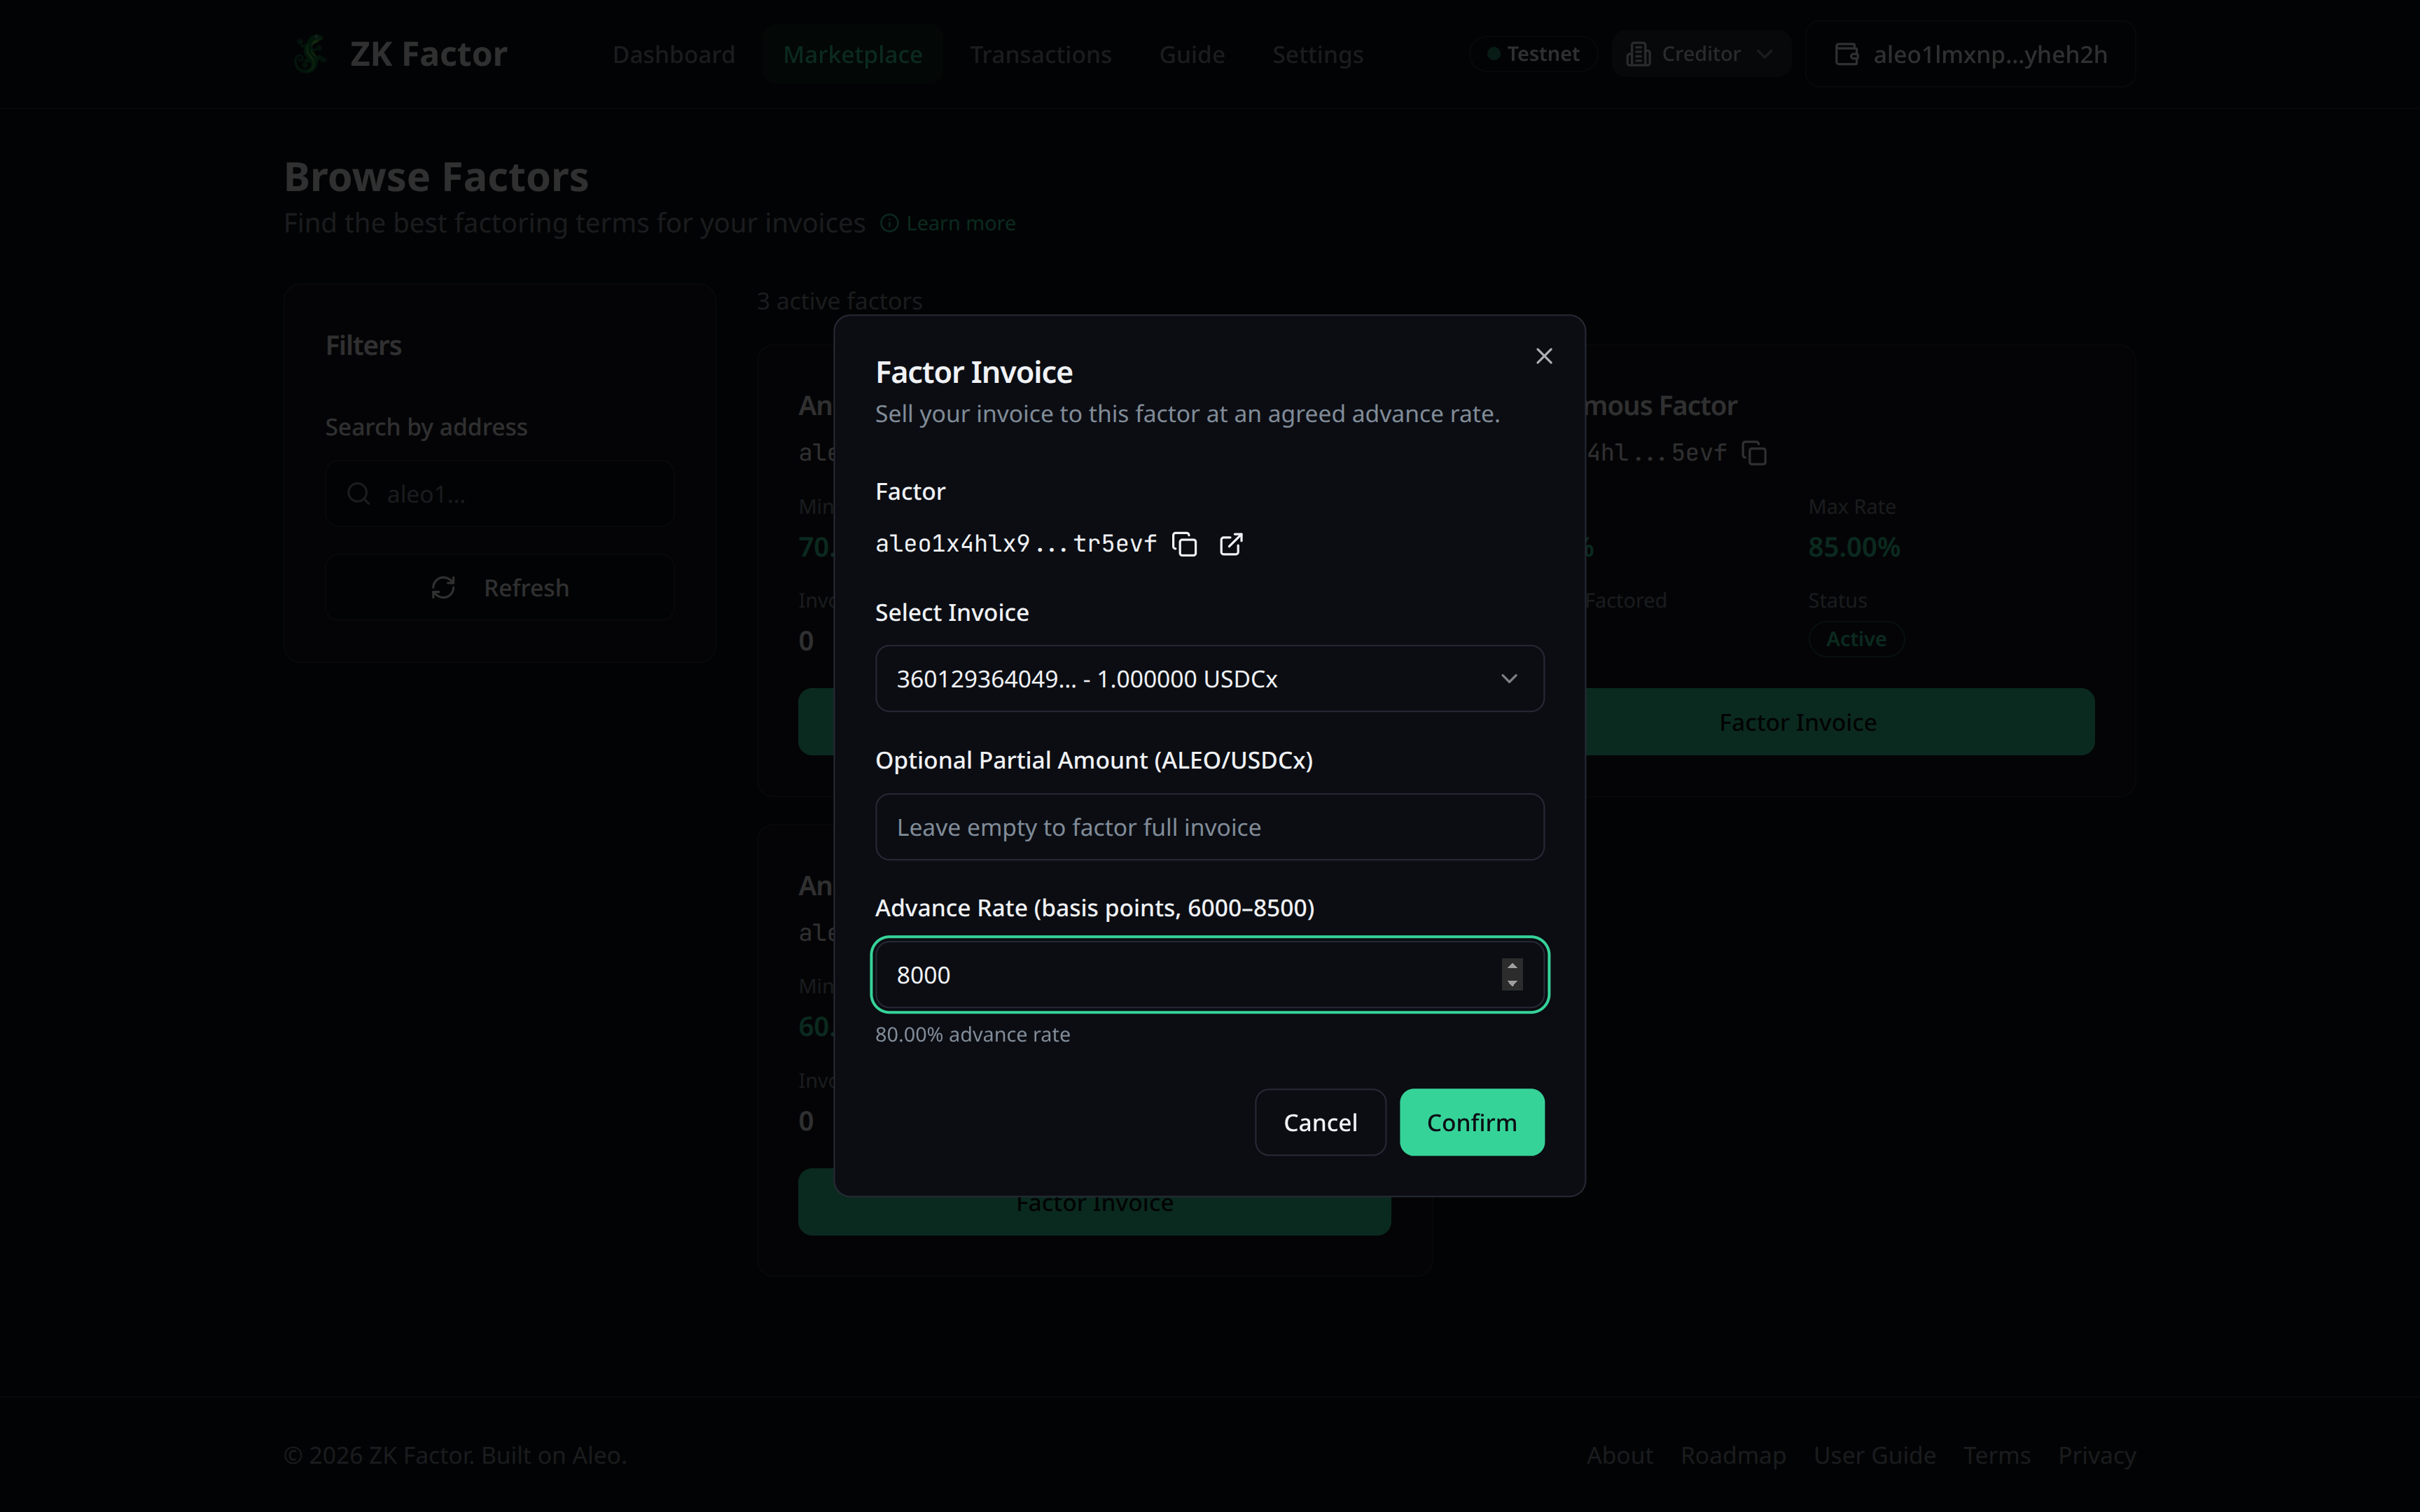Dismiss the Factor Invoice dialog with the X
The image size is (2420, 1512).
click(1543, 355)
